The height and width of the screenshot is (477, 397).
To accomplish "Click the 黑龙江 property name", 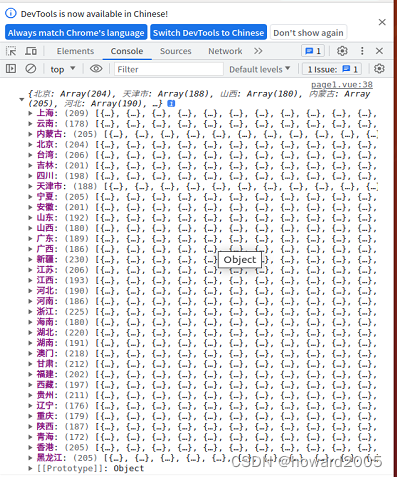I will click(50, 458).
